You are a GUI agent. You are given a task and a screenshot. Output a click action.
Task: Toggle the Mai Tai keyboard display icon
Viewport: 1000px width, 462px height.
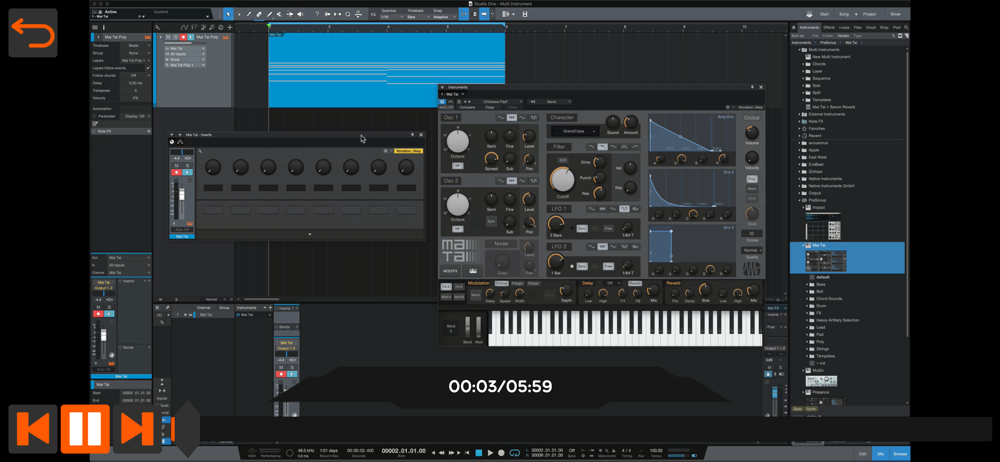point(473,271)
